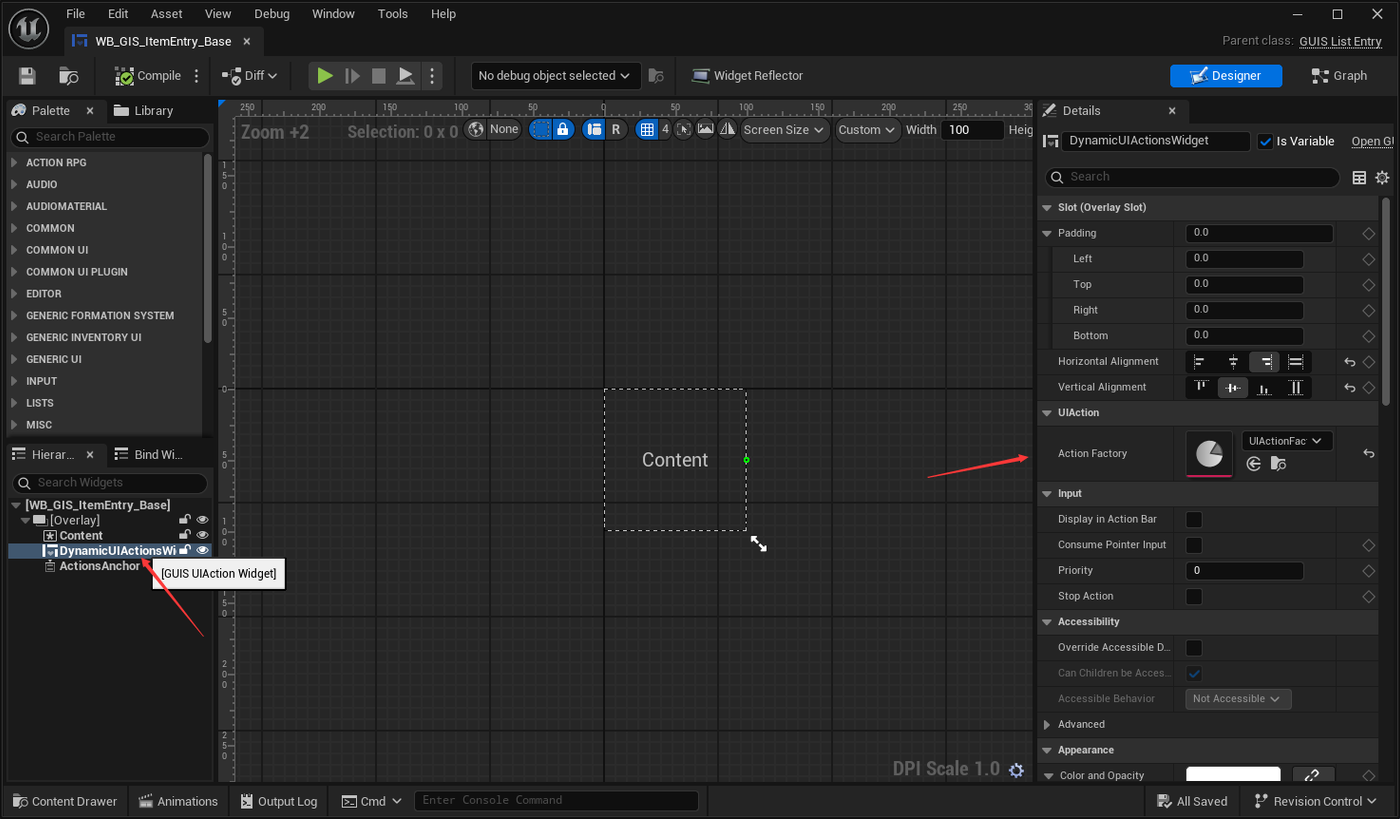Switch to Graph editor mode
1400x819 pixels.
pyautogui.click(x=1338, y=76)
